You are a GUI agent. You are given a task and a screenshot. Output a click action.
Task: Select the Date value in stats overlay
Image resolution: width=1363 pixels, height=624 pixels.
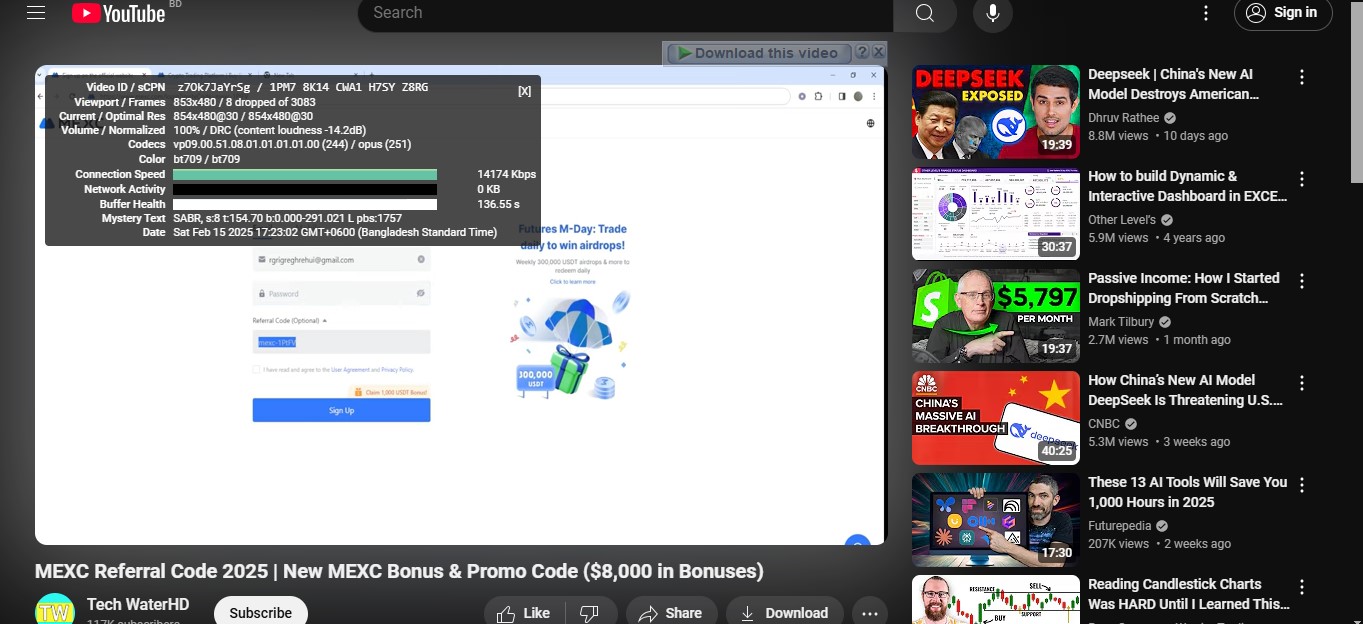(335, 232)
